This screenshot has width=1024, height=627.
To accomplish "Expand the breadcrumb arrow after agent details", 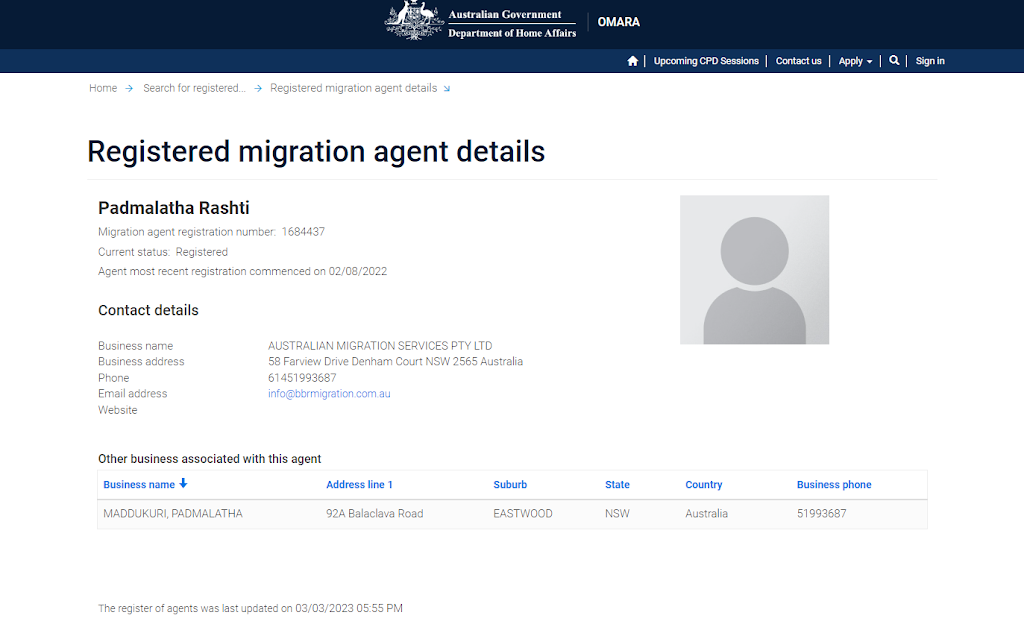I will point(447,89).
